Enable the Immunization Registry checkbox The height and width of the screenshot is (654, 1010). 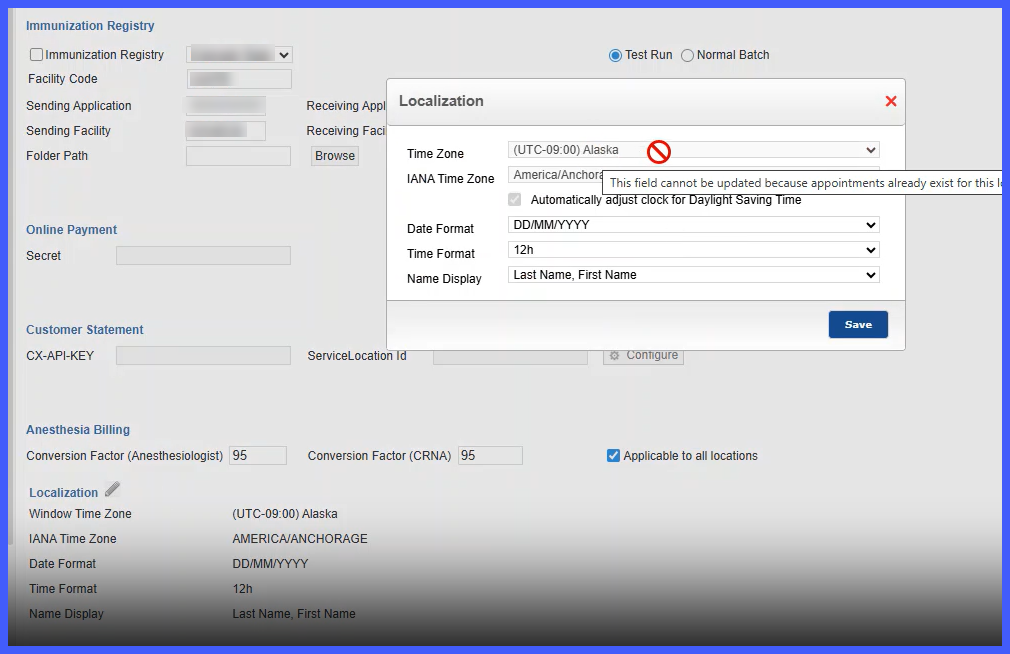point(37,55)
